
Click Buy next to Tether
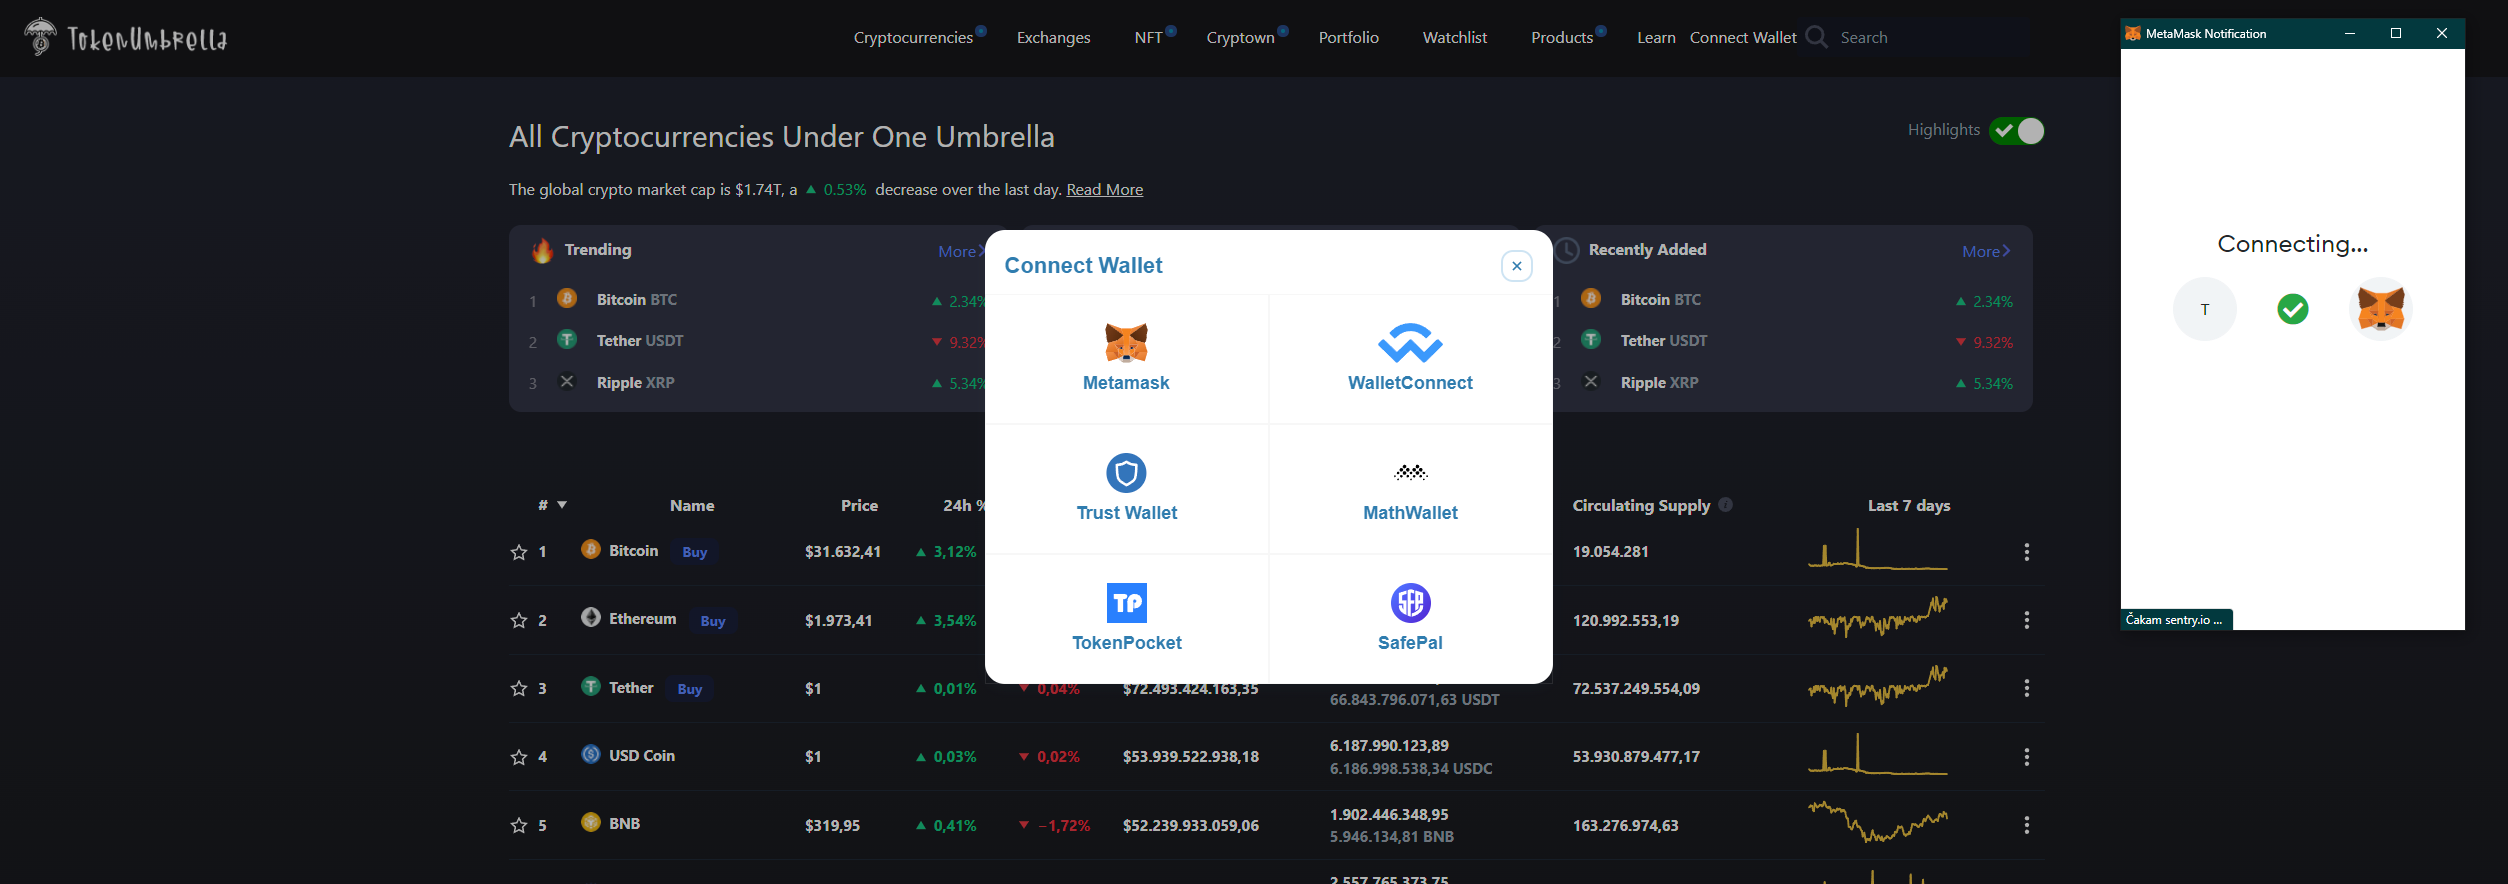click(x=689, y=689)
